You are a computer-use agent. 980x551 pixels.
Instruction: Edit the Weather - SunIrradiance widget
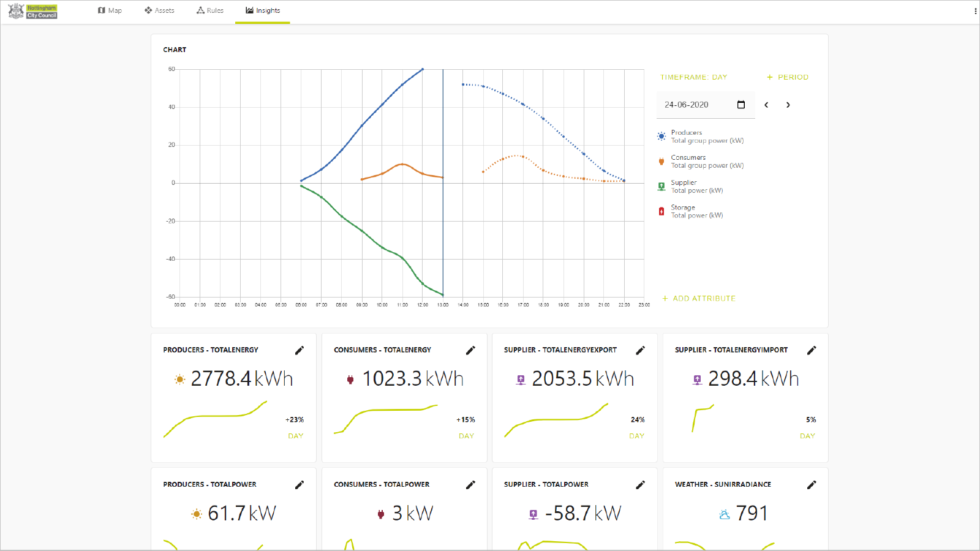point(812,485)
